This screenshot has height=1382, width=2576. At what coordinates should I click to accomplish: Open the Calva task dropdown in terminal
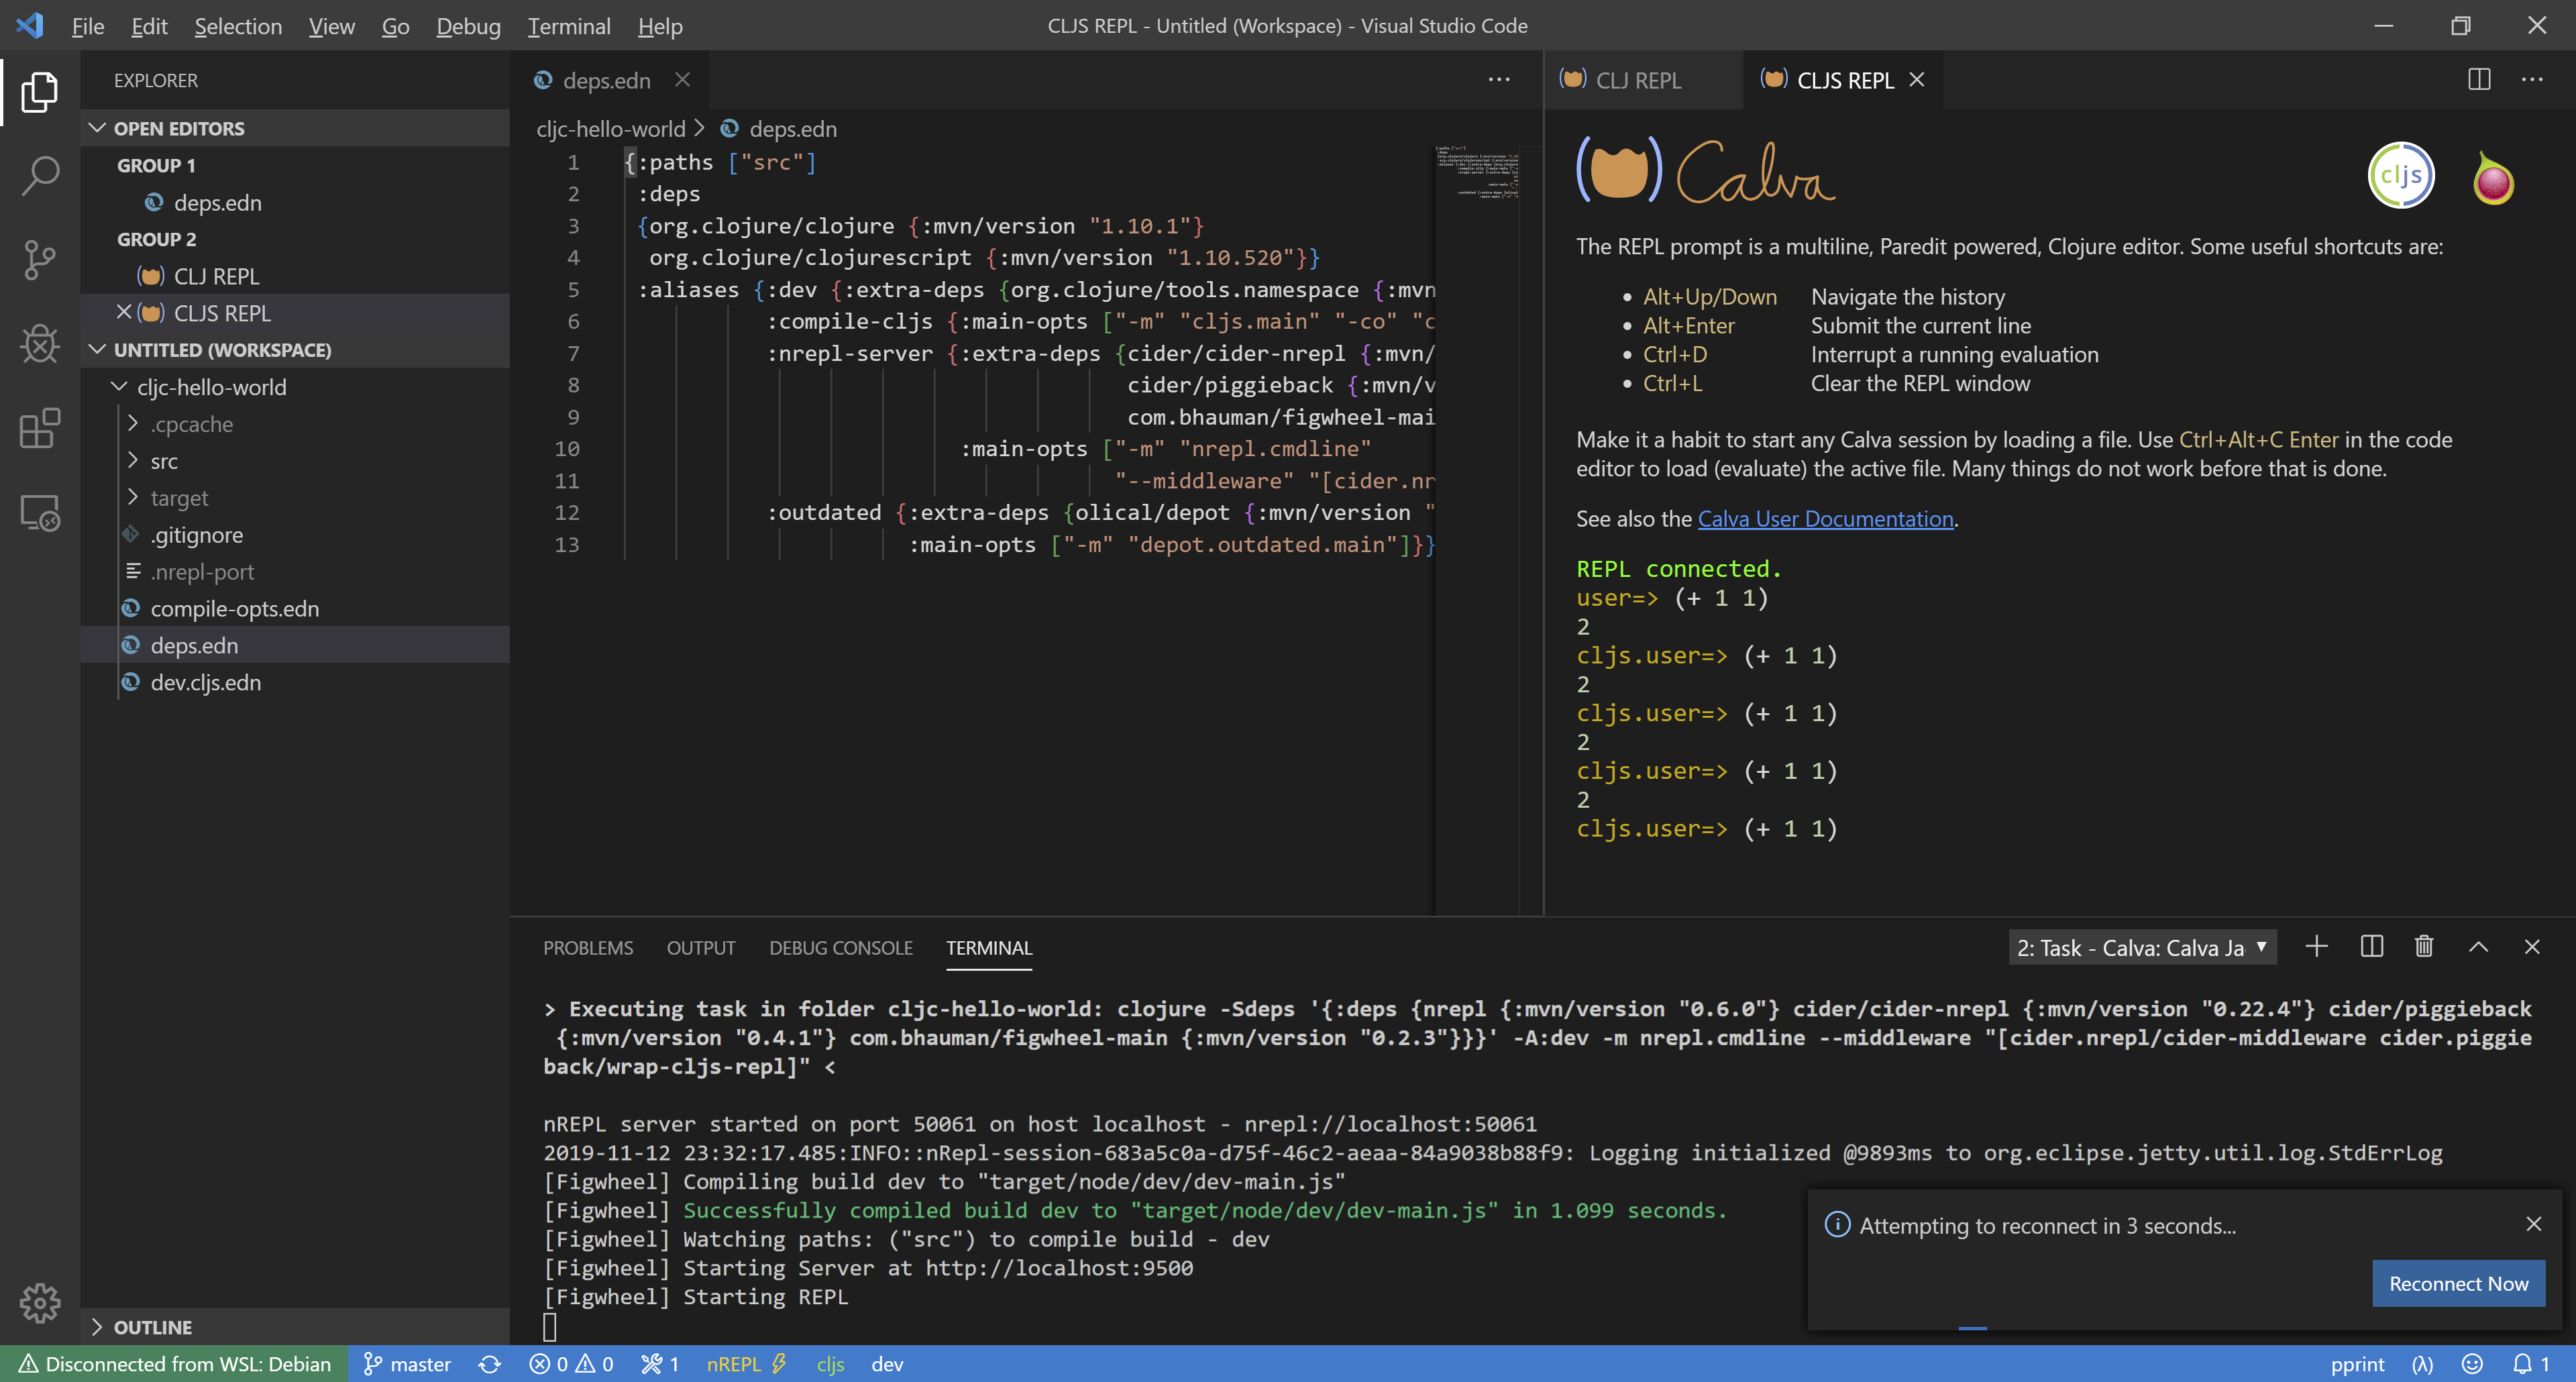[2141, 947]
